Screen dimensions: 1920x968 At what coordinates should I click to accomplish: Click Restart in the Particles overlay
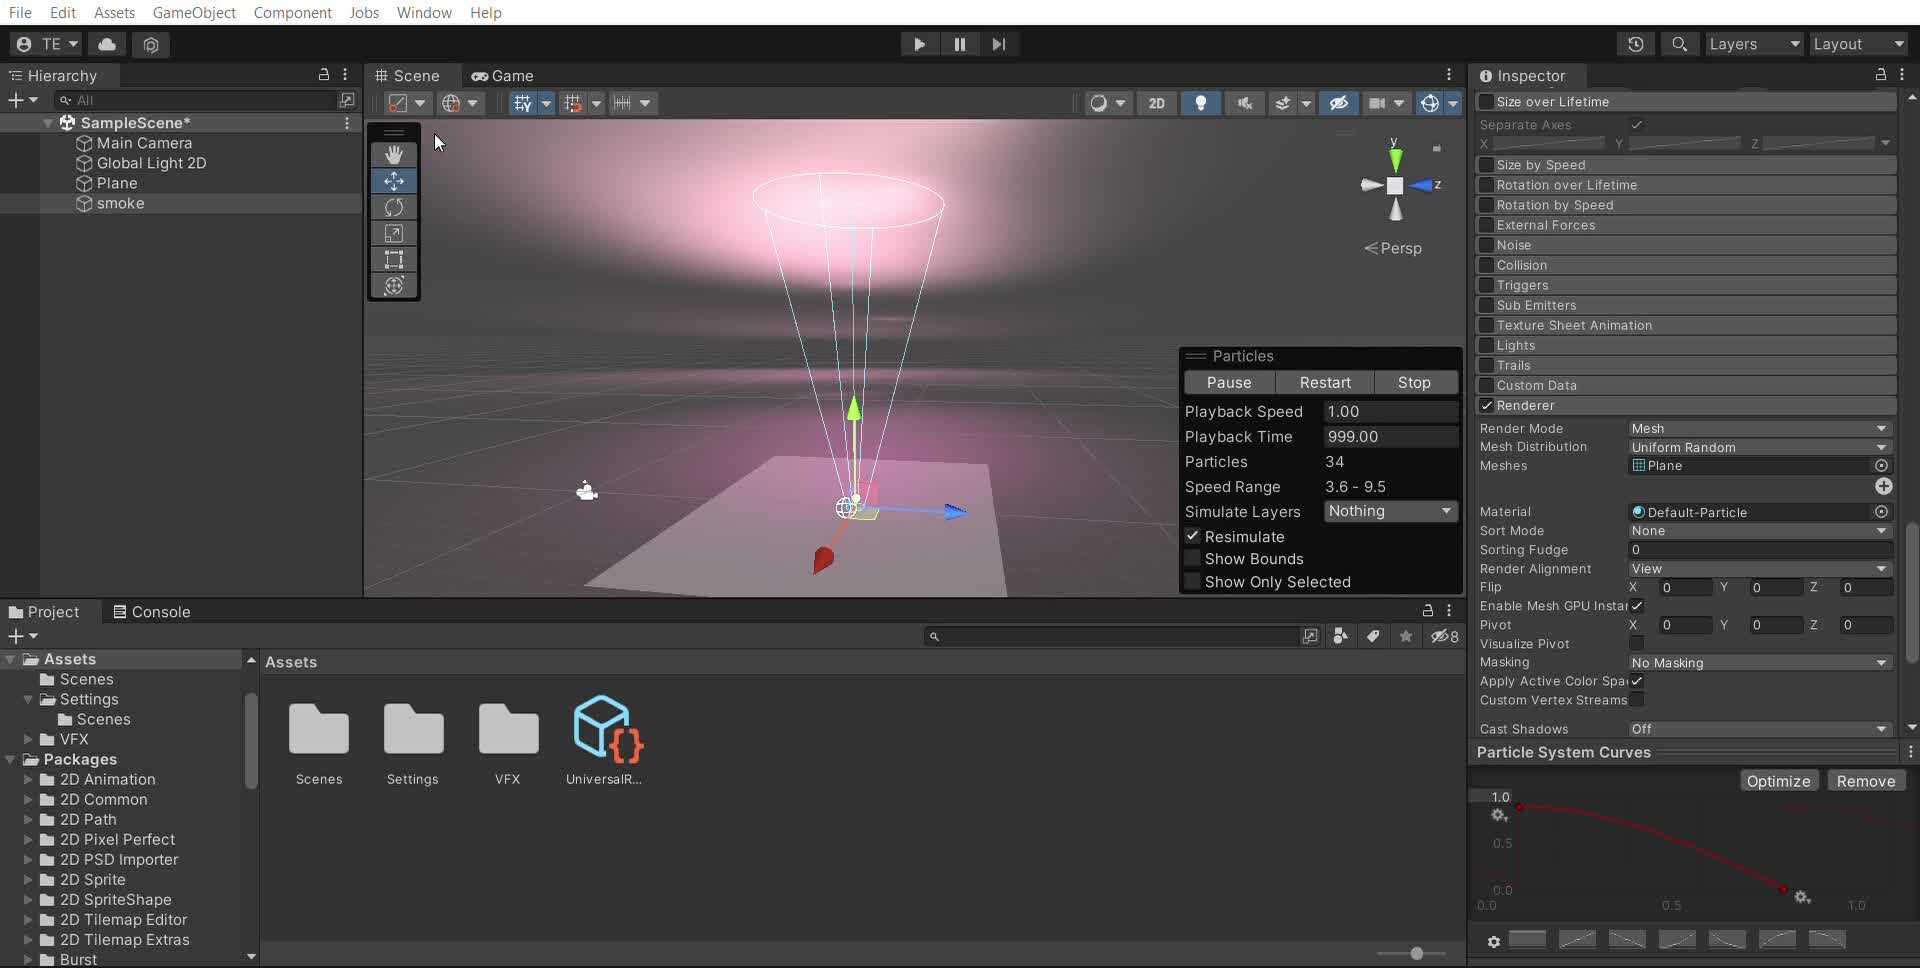[x=1325, y=382]
